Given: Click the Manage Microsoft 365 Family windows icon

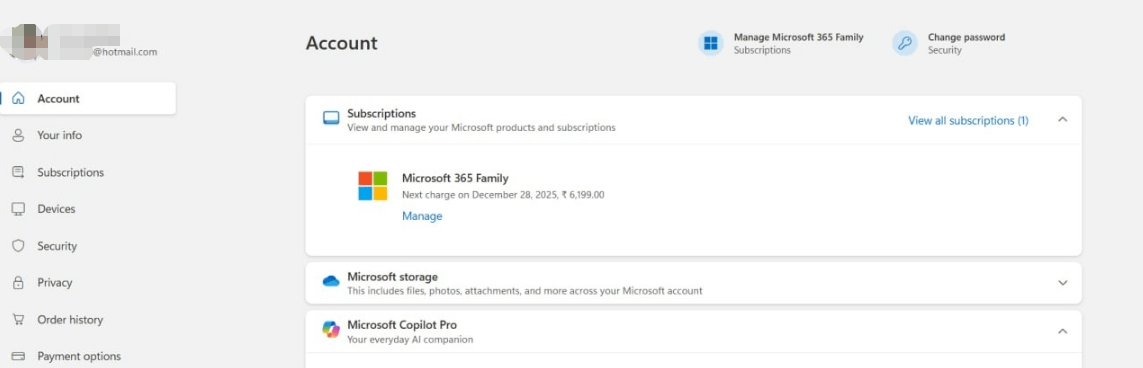Looking at the screenshot, I should click(711, 43).
